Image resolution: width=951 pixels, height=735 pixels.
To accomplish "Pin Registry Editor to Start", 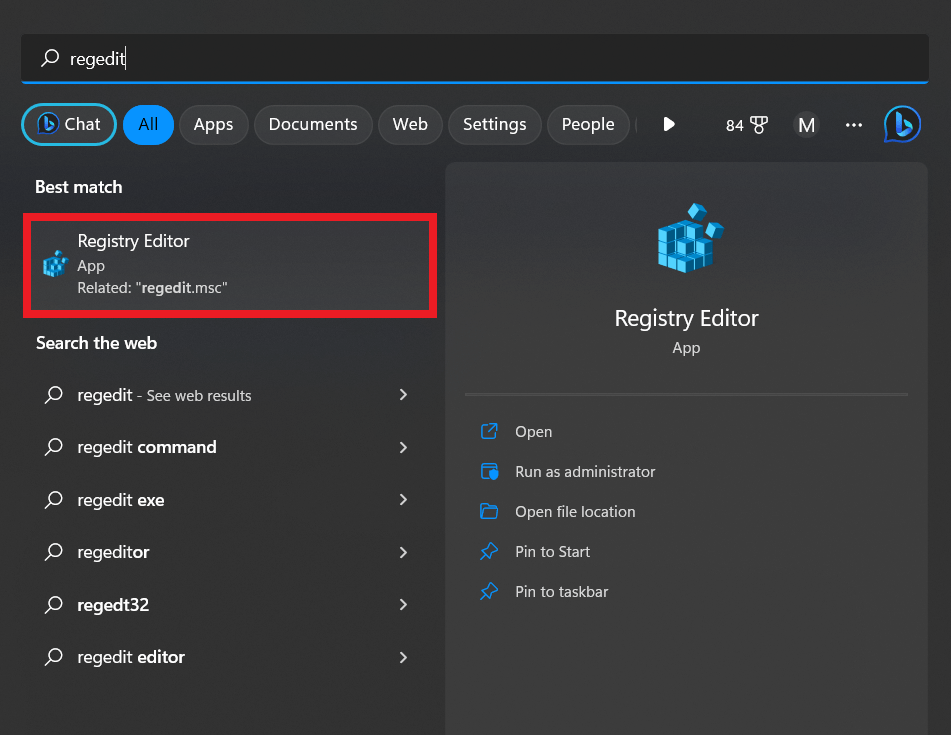I will 553,551.
